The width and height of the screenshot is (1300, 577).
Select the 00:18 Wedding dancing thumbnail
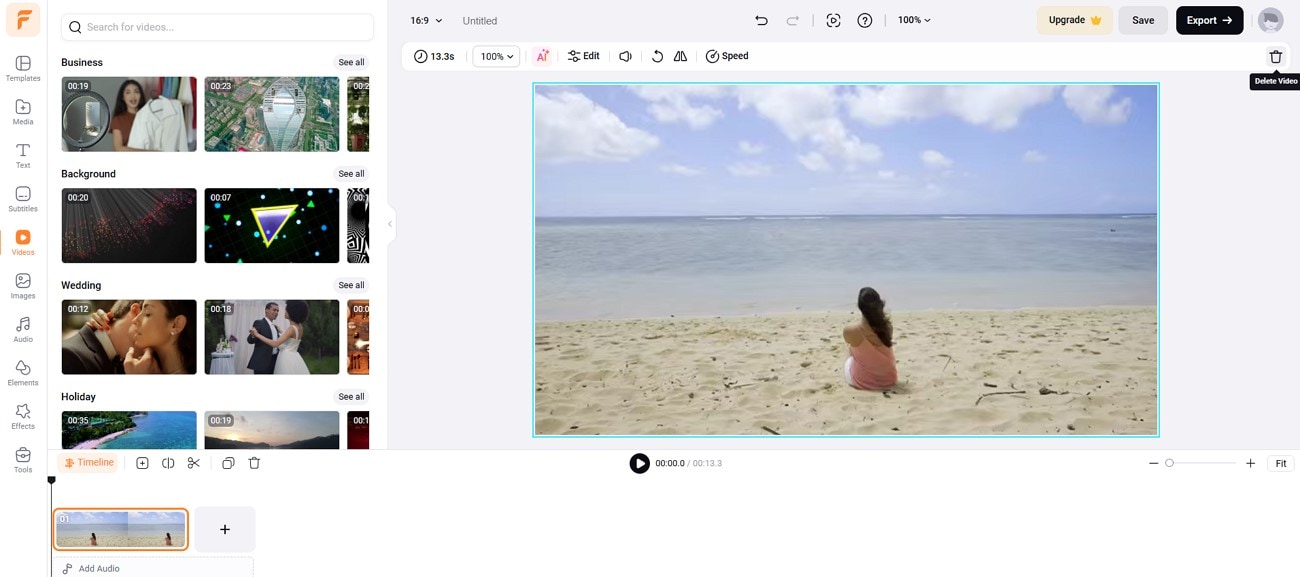point(272,337)
